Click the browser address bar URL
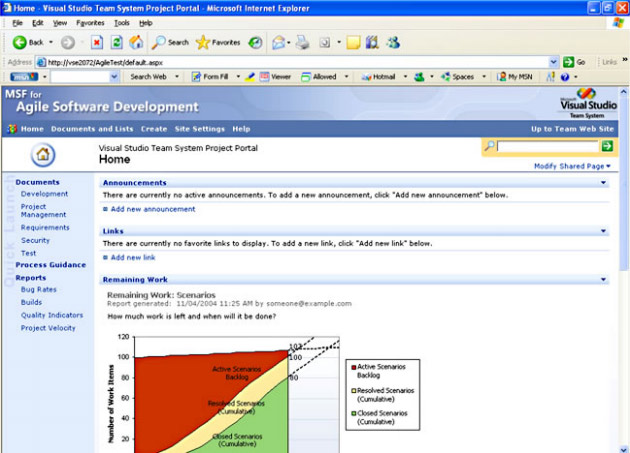 pyautogui.click(x=105, y=62)
